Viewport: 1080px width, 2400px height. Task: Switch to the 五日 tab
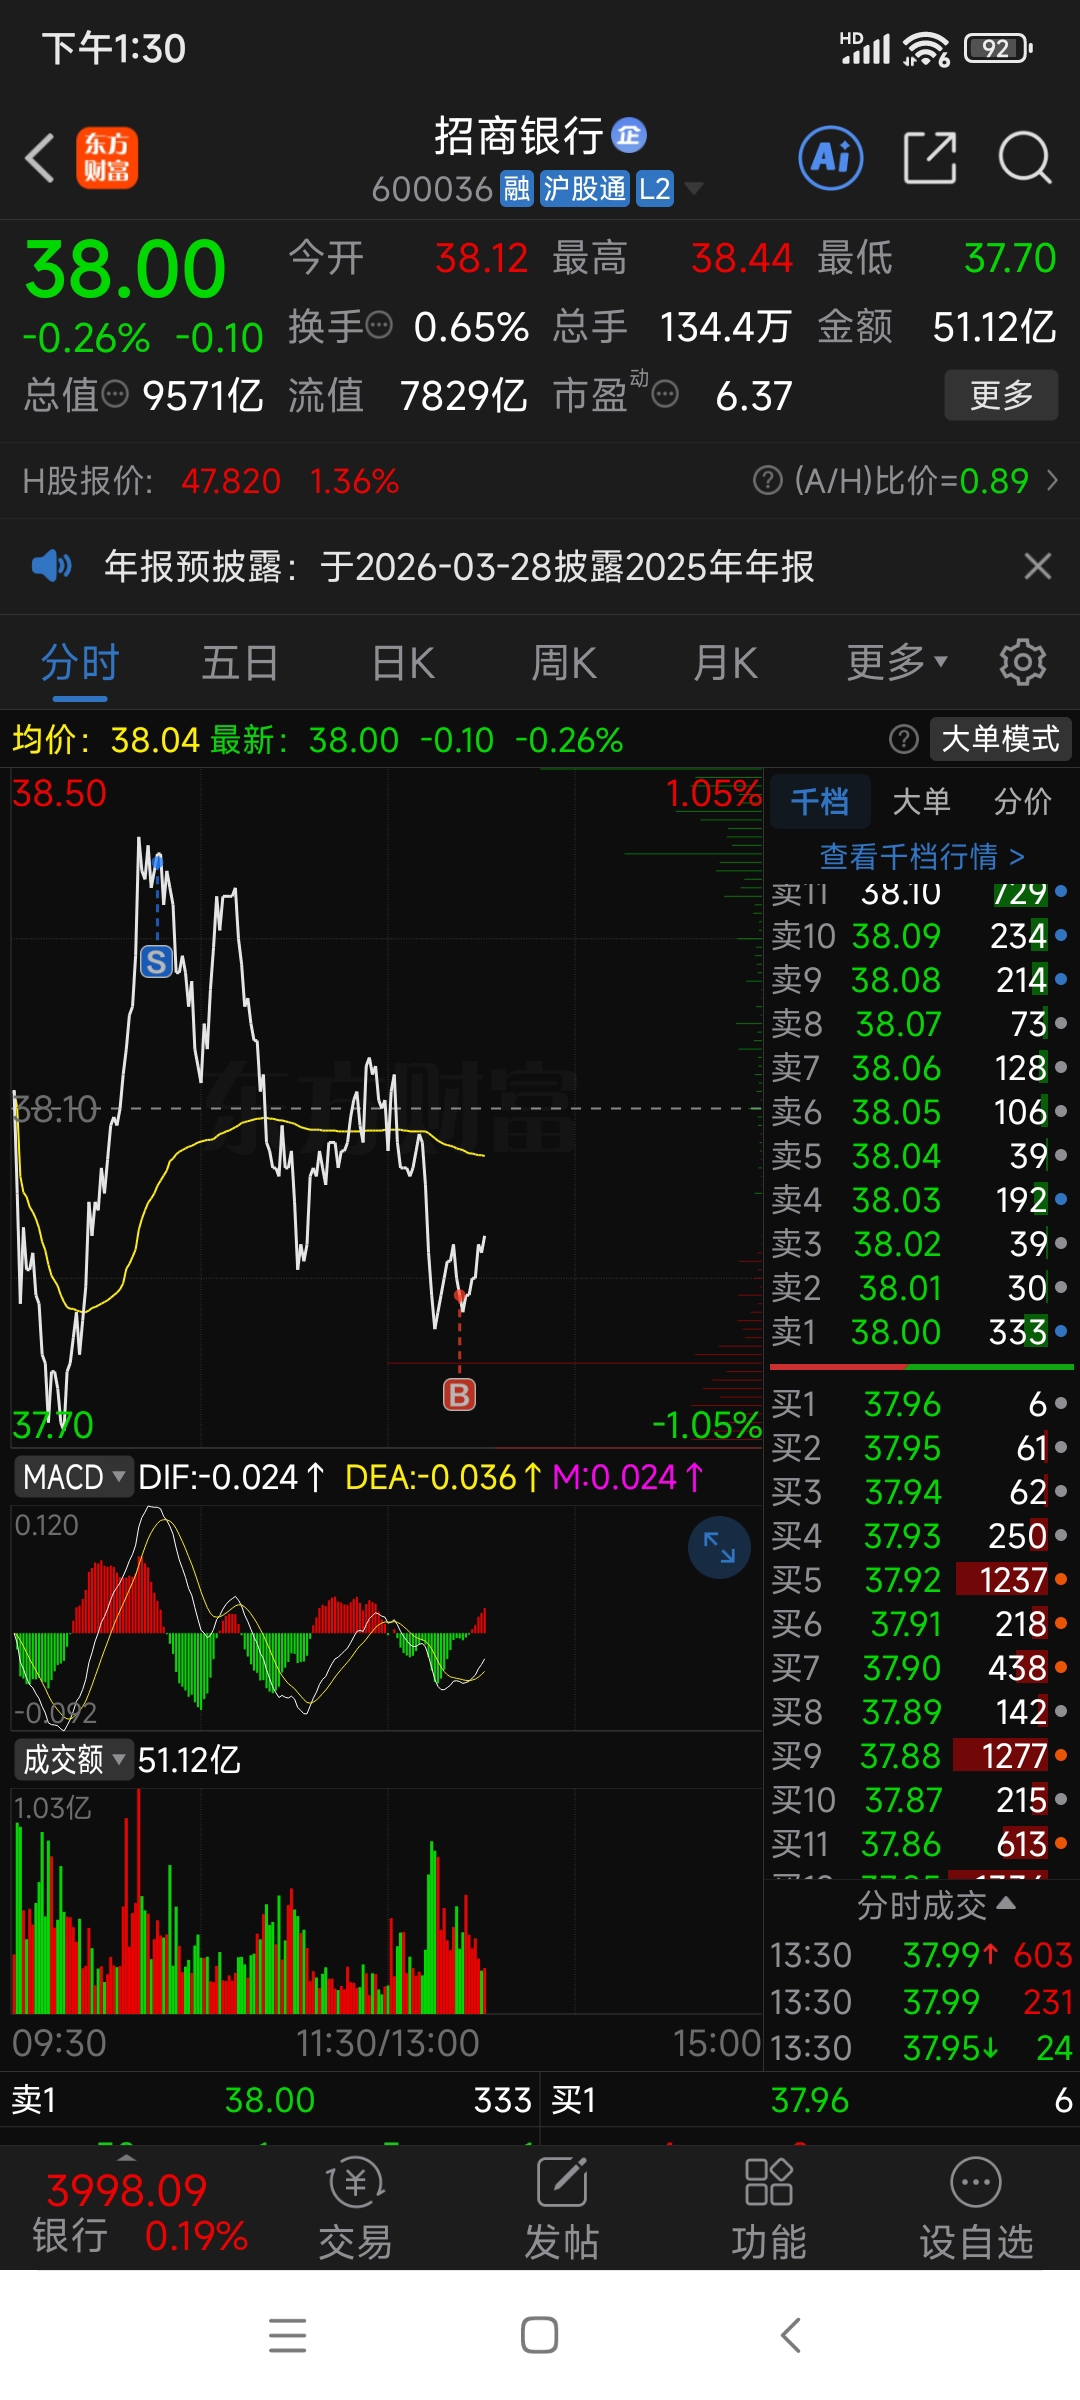click(x=240, y=663)
